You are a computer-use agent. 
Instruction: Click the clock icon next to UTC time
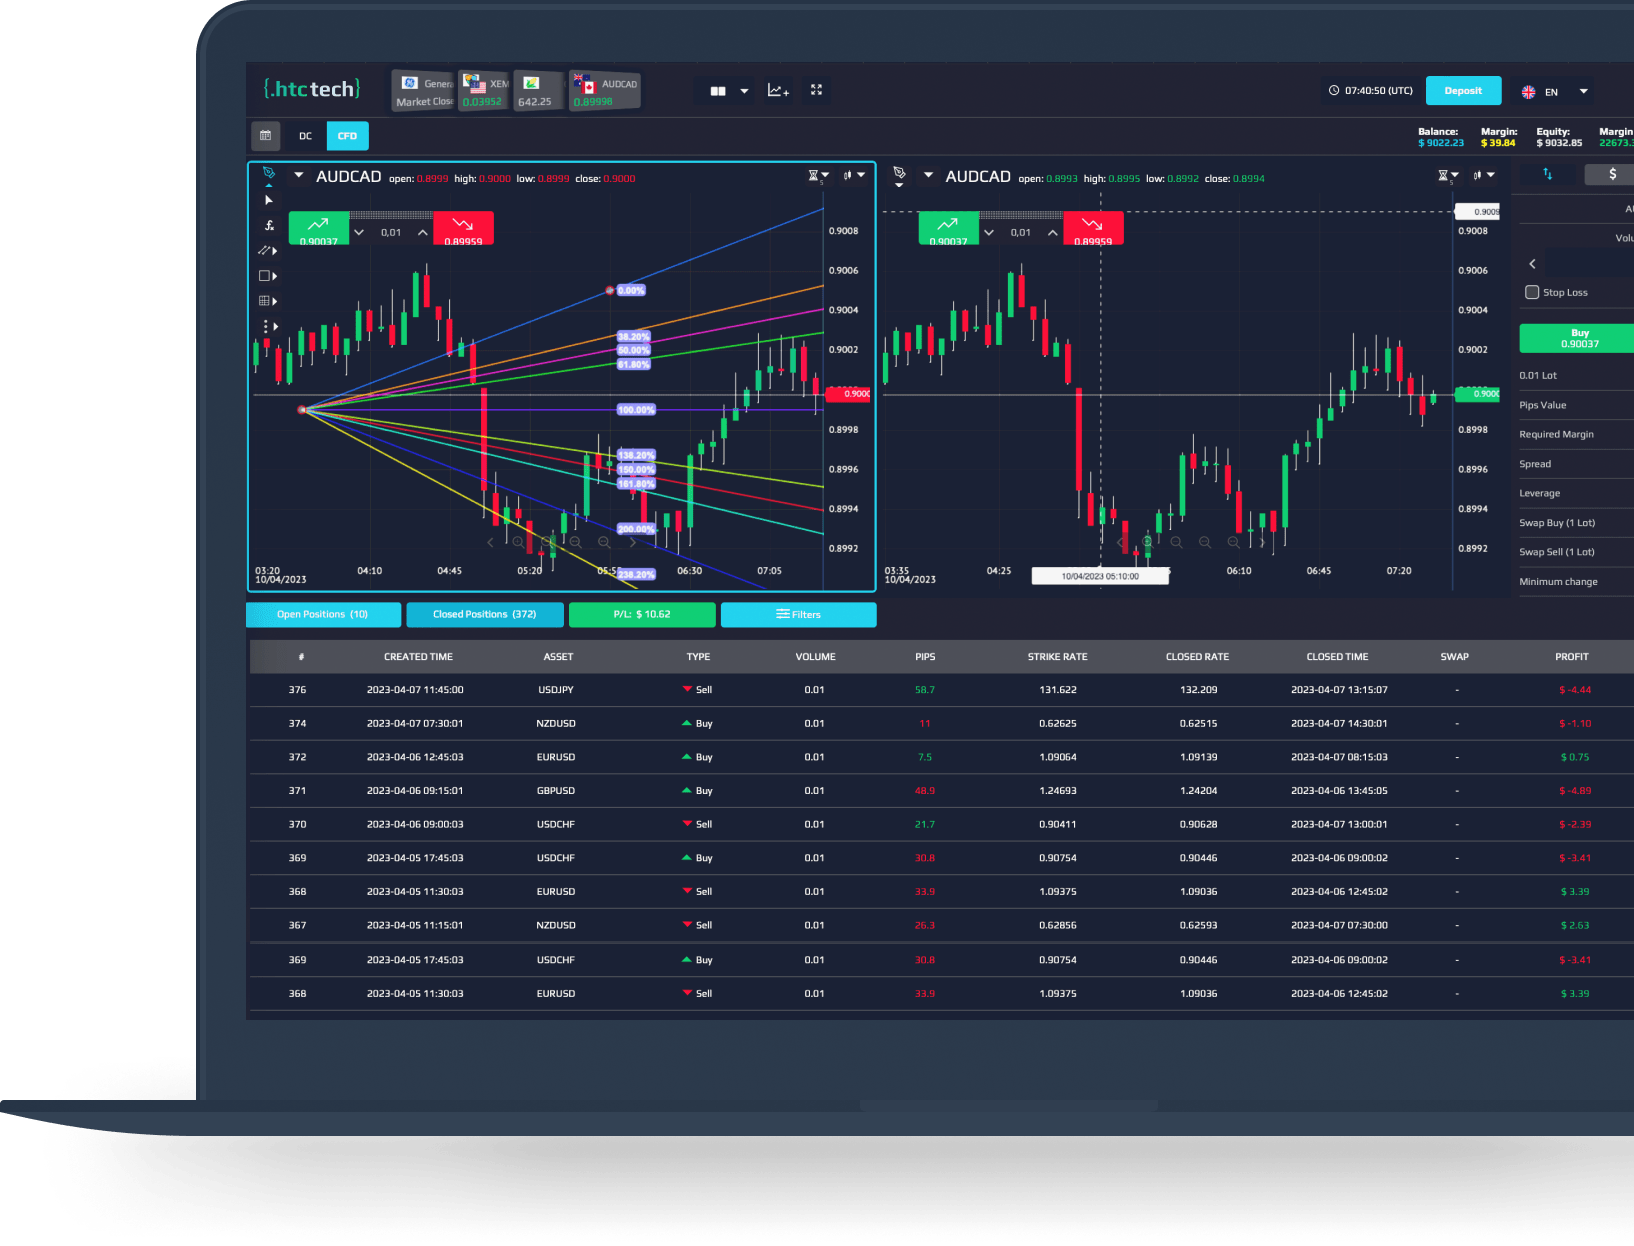1333,90
